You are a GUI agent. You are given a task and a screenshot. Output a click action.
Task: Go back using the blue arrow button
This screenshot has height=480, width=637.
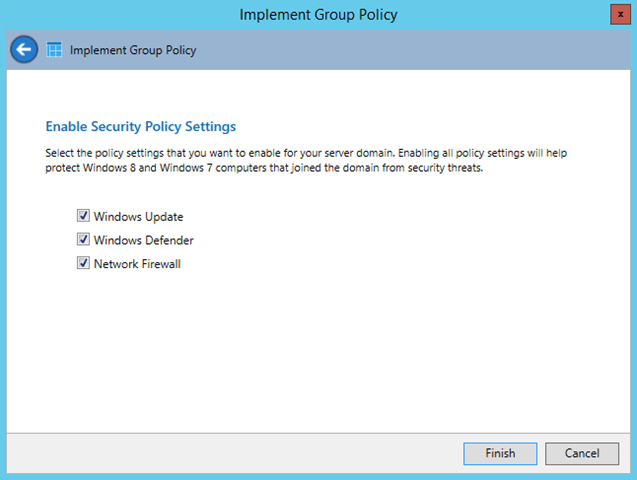point(24,50)
